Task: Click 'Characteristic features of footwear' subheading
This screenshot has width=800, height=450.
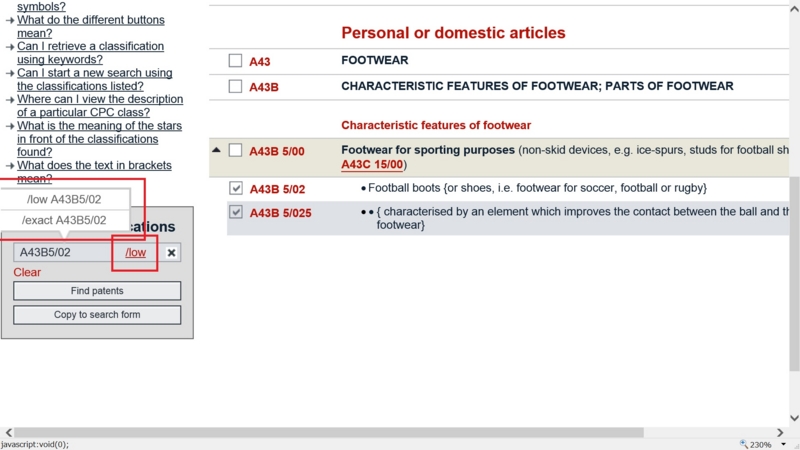Action: pos(436,126)
